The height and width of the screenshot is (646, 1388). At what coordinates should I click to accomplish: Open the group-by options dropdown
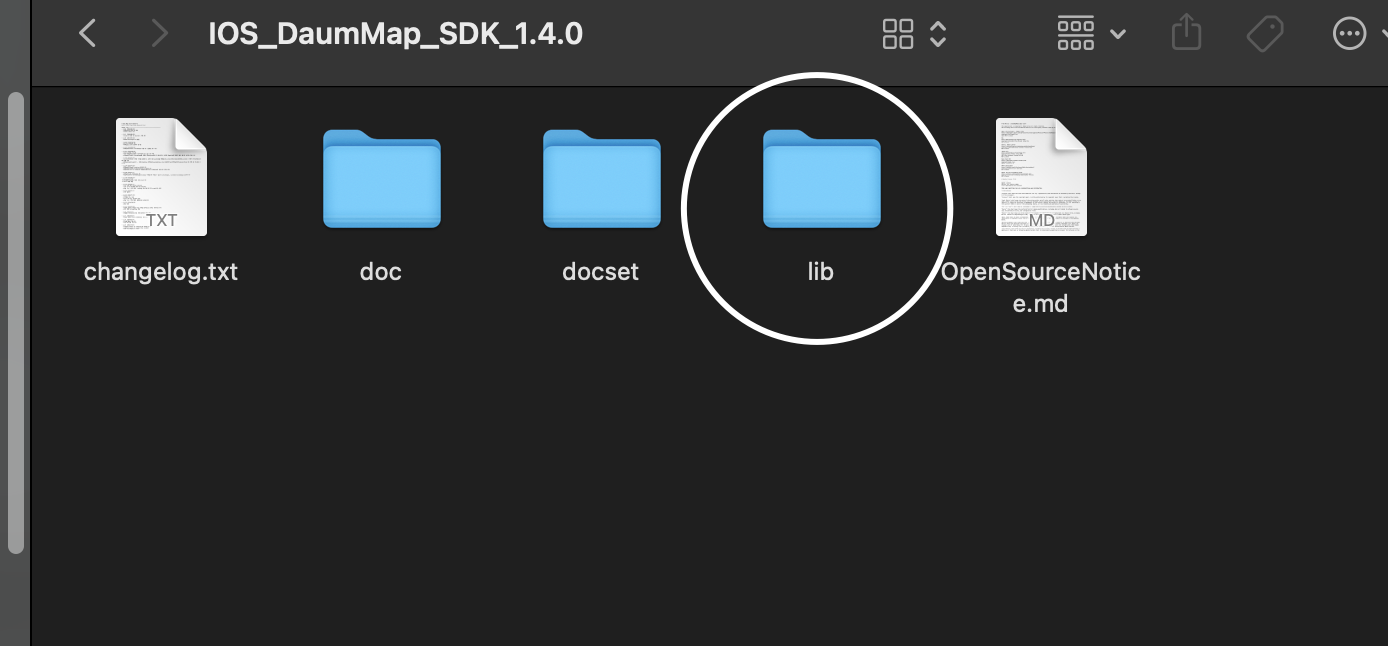coord(1091,34)
